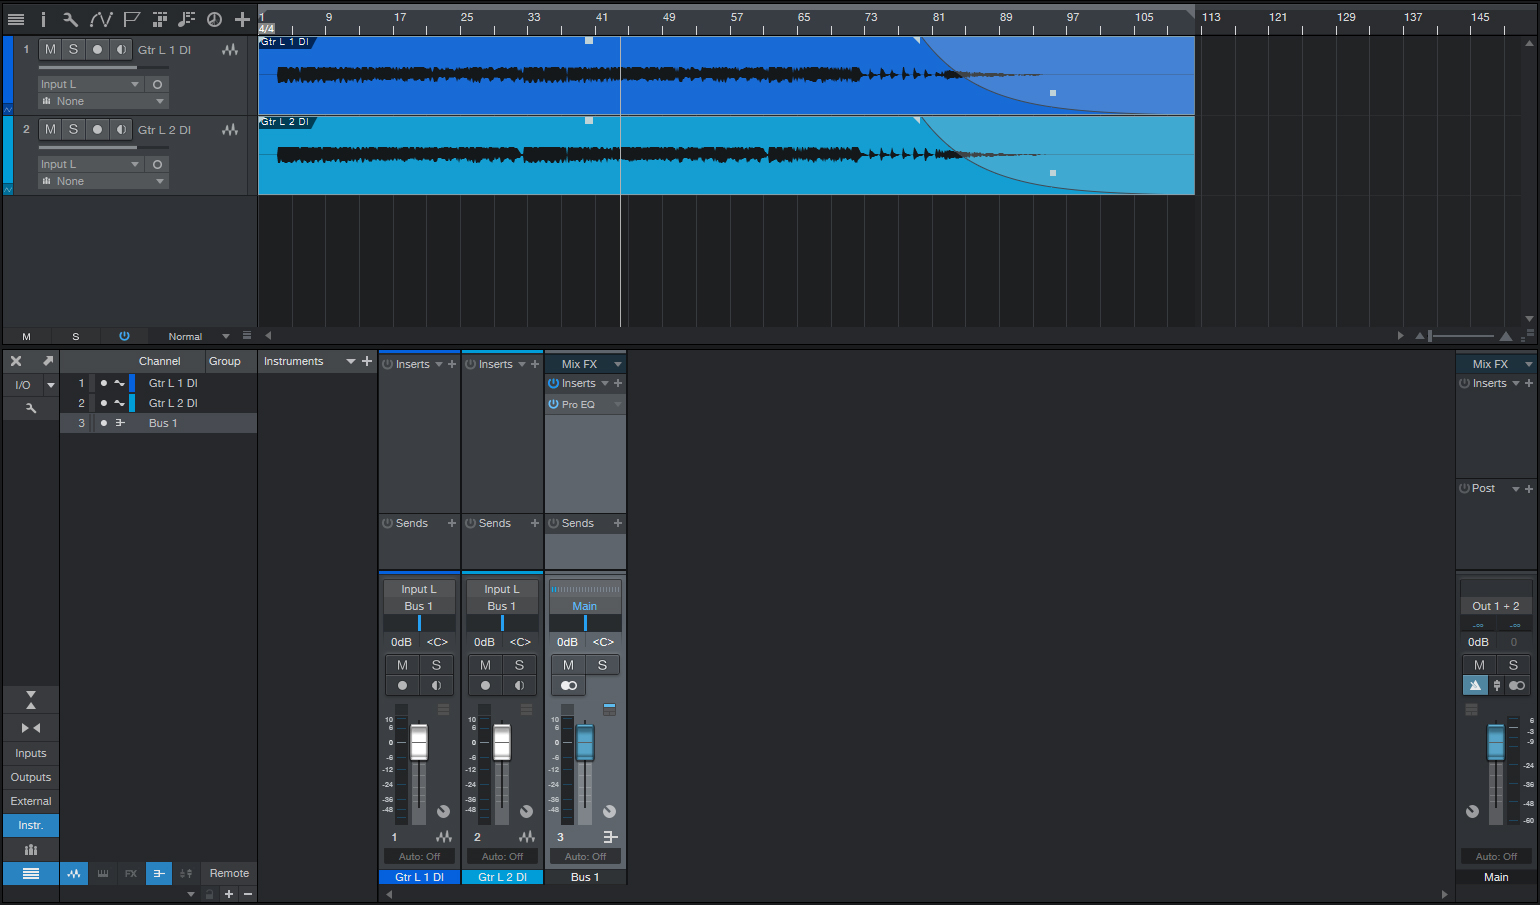Toggle Pro EQ power on Bus 1

pos(553,404)
